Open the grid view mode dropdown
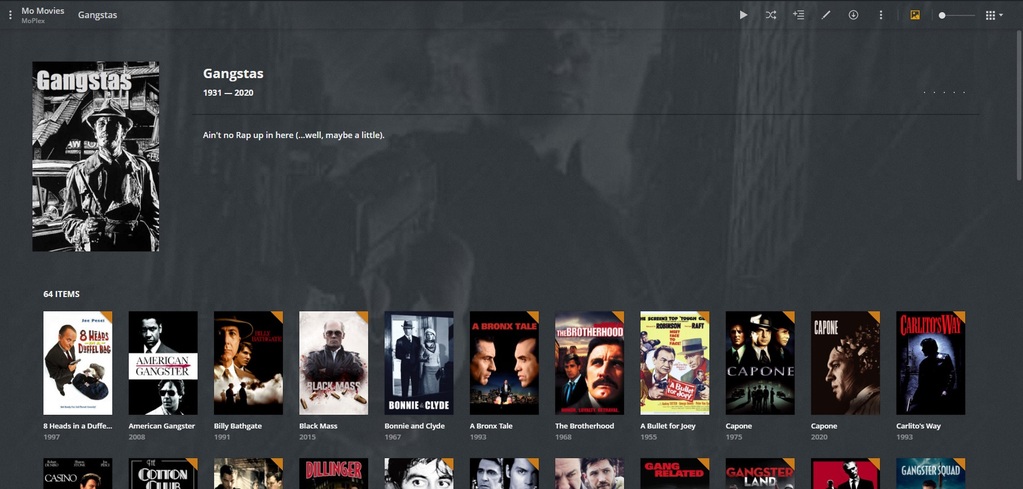Viewport: 1023px width, 489px height. pos(994,15)
